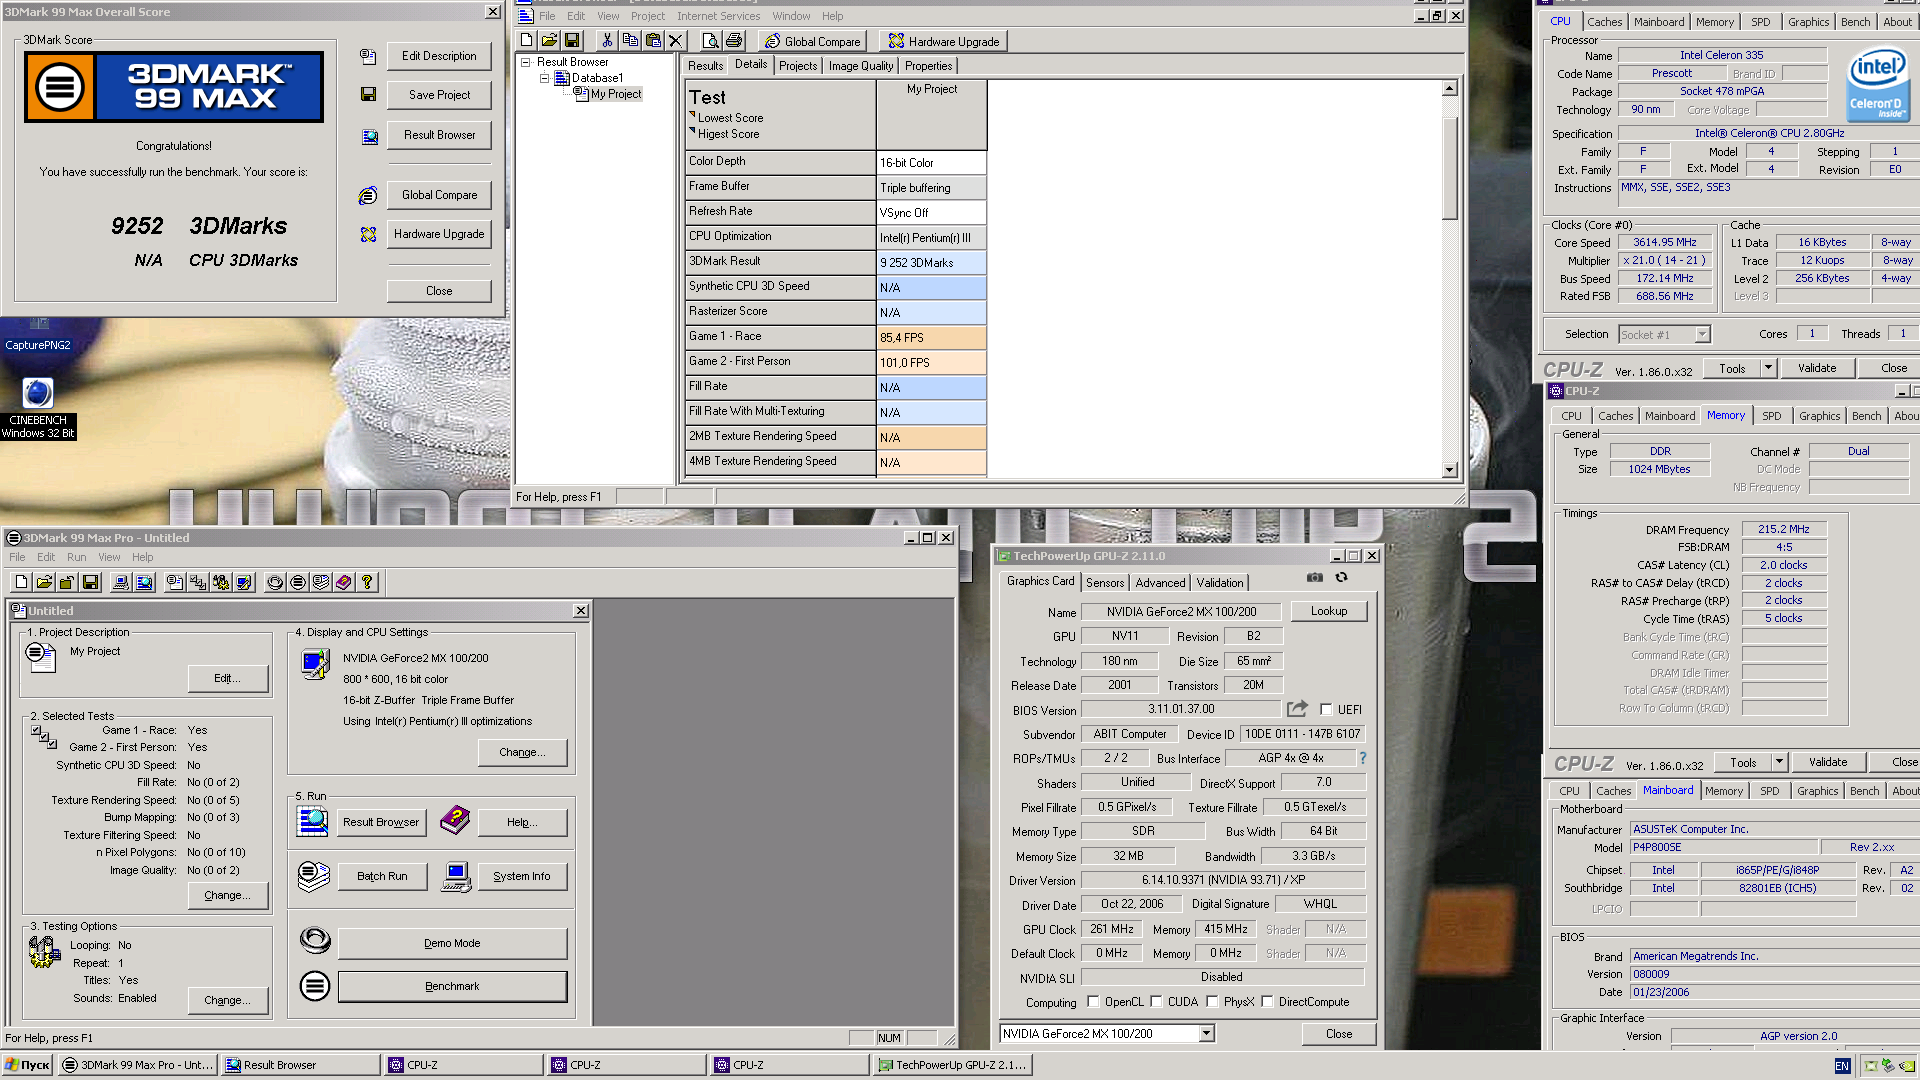Click the Hardware Upgrade toolbar button in Result Browser
The image size is (1920, 1080).
943,41
